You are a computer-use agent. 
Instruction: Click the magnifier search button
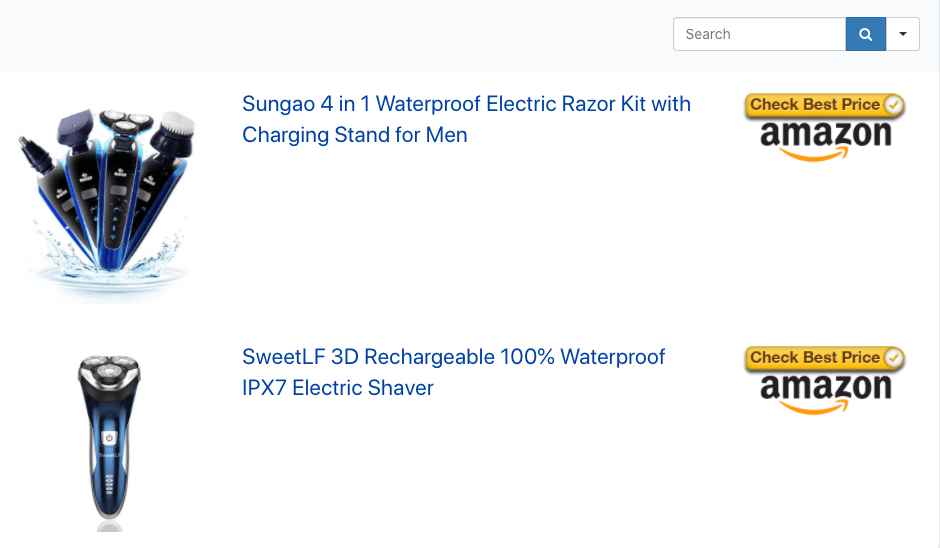[866, 34]
